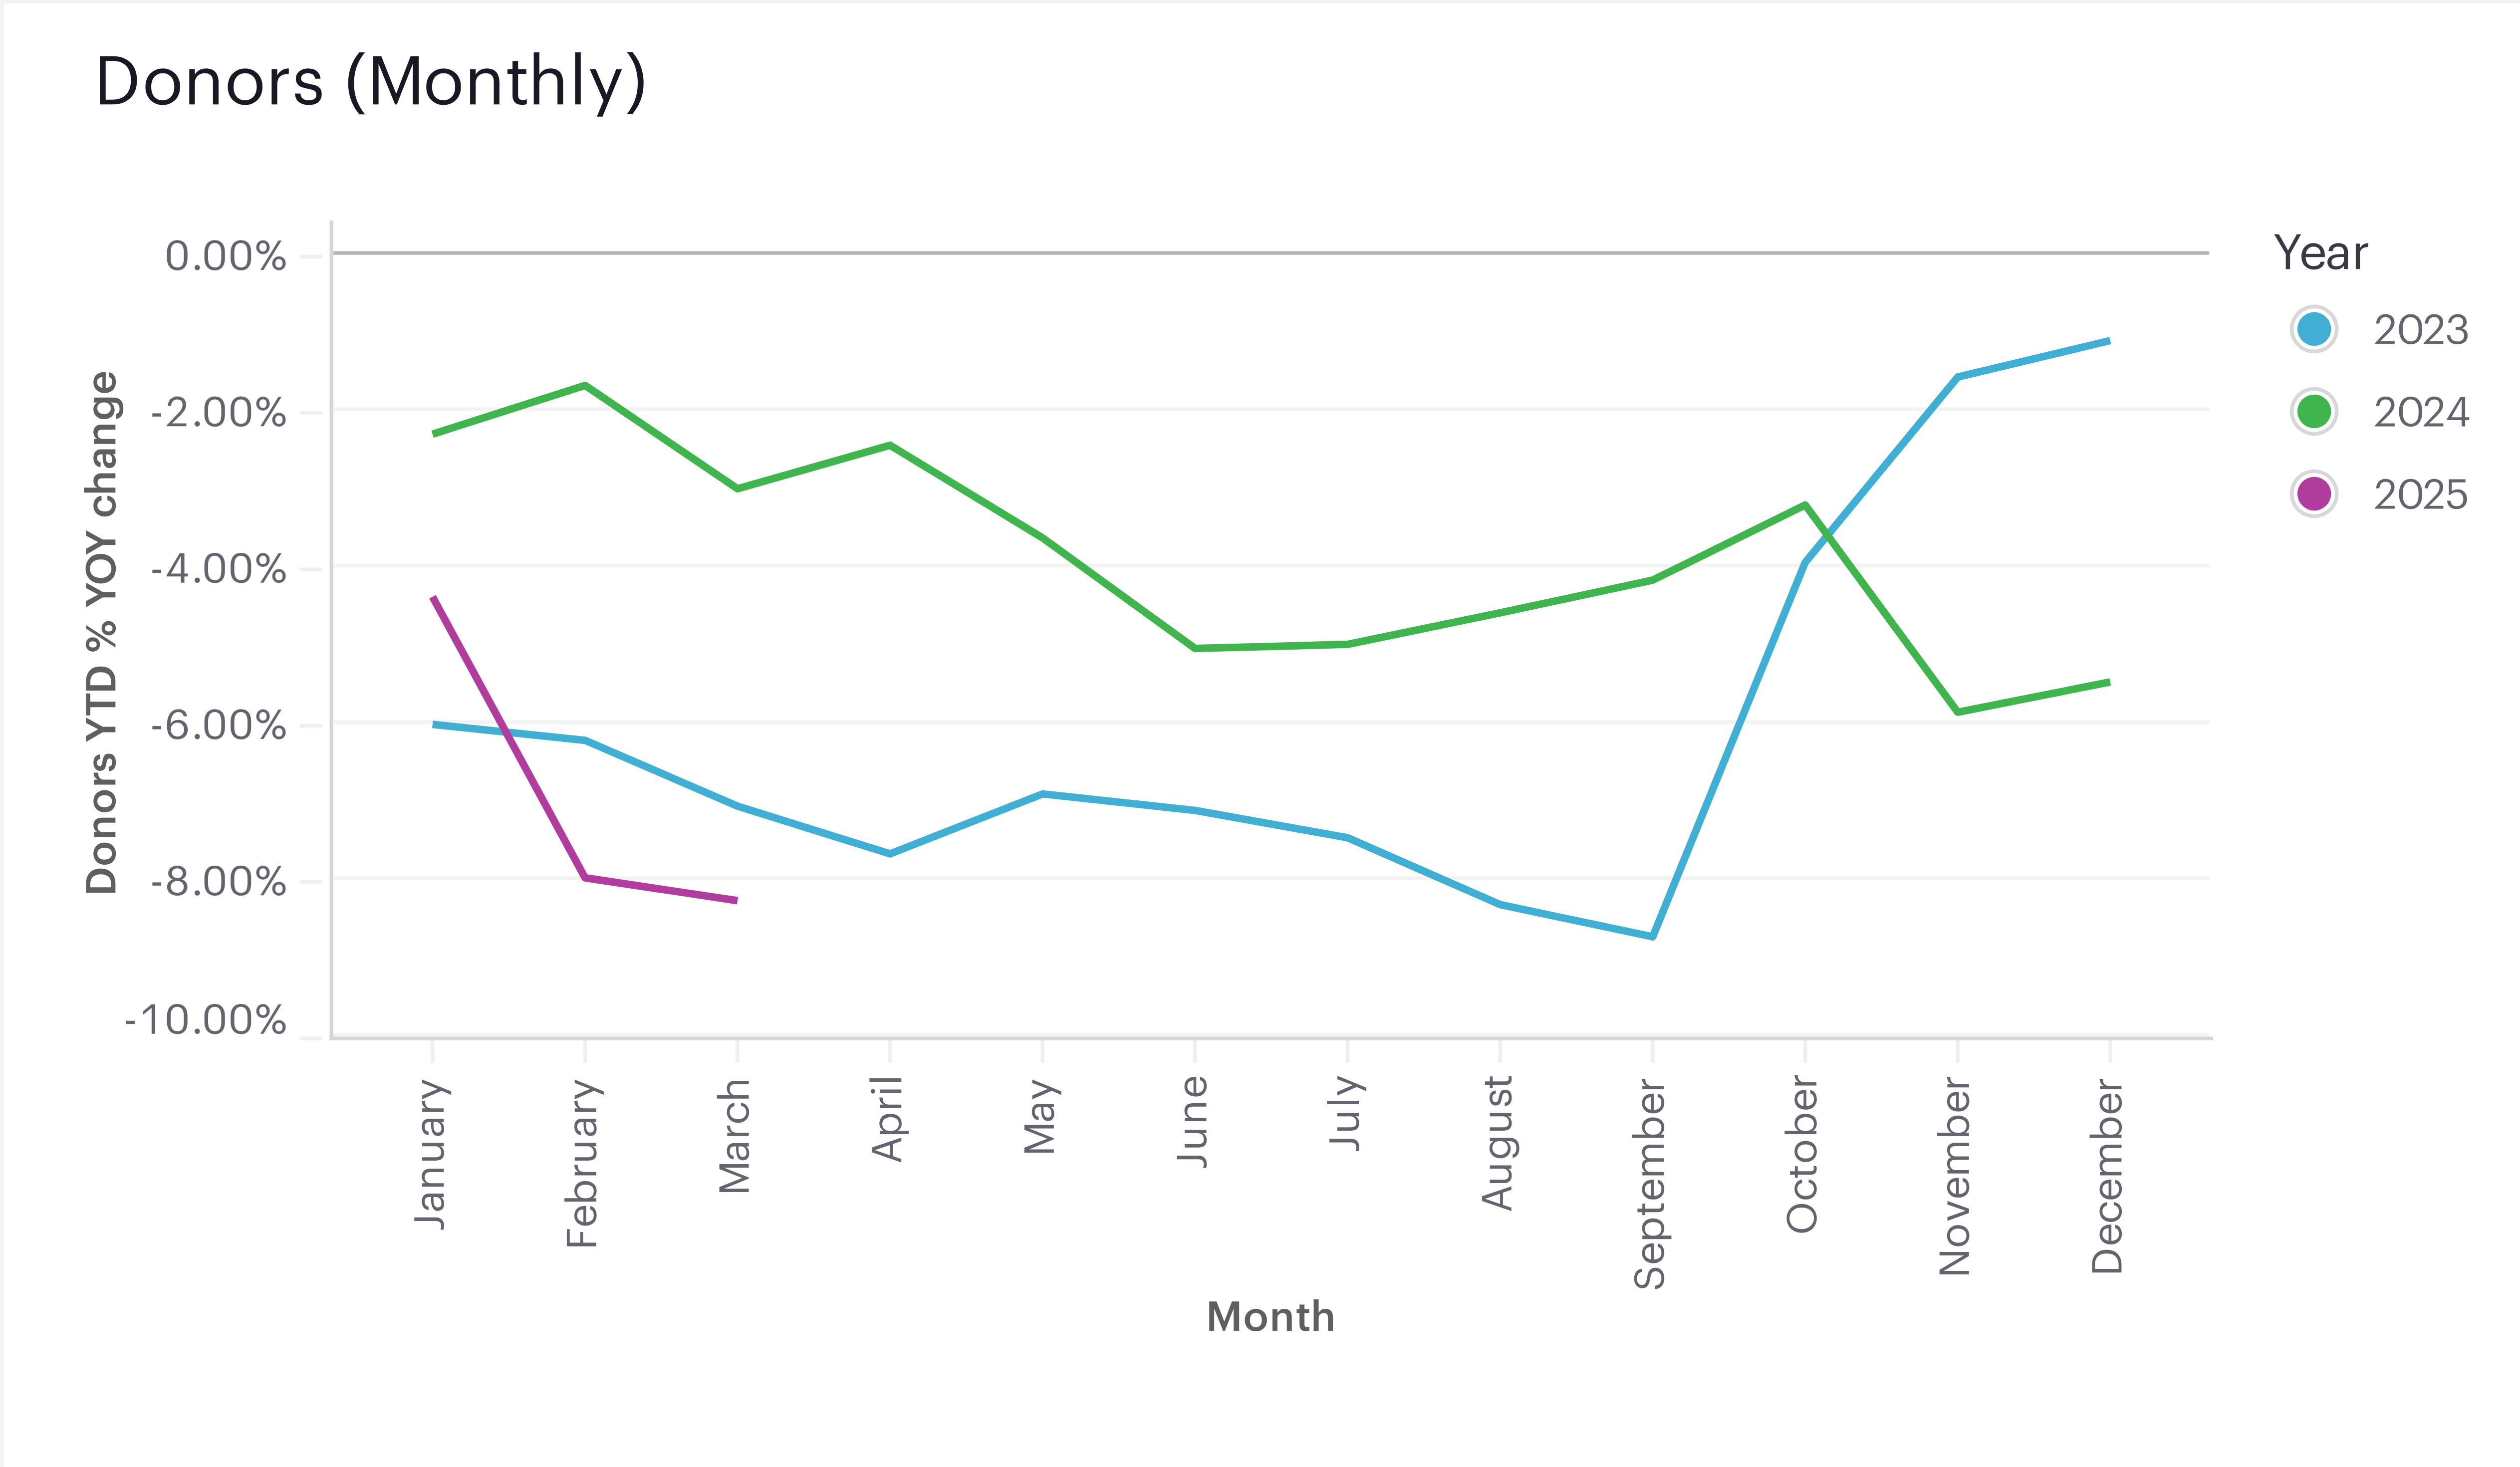
Task: Click the December x-axis tick label
Action: point(2107,1176)
